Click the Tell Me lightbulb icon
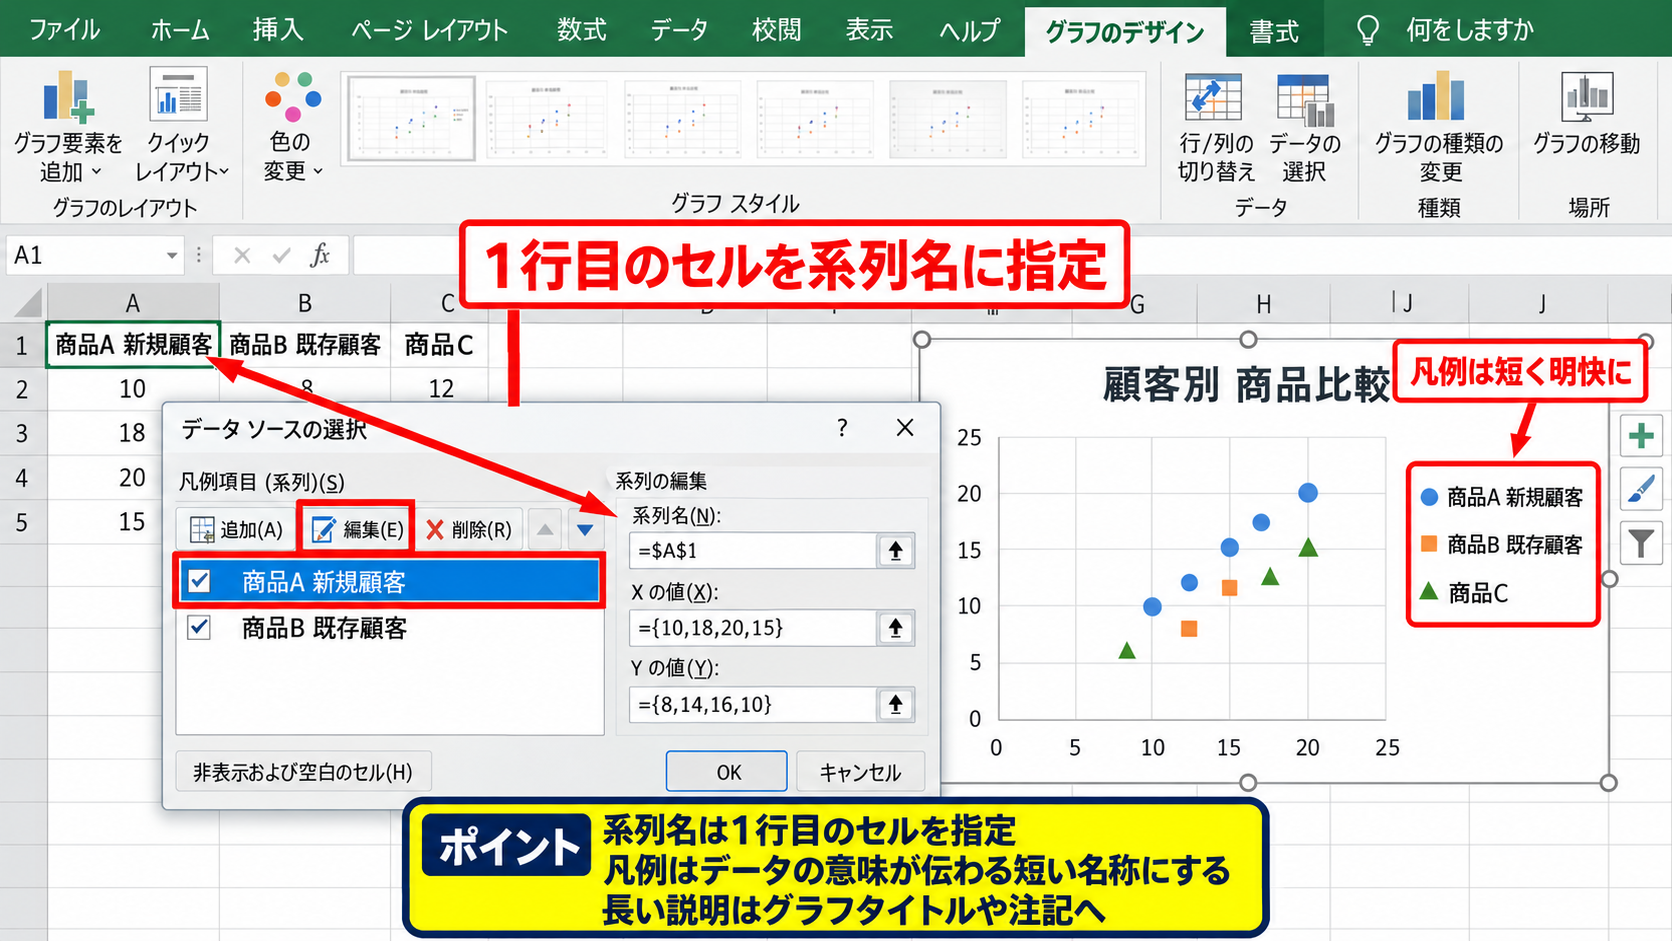 pos(1367,30)
